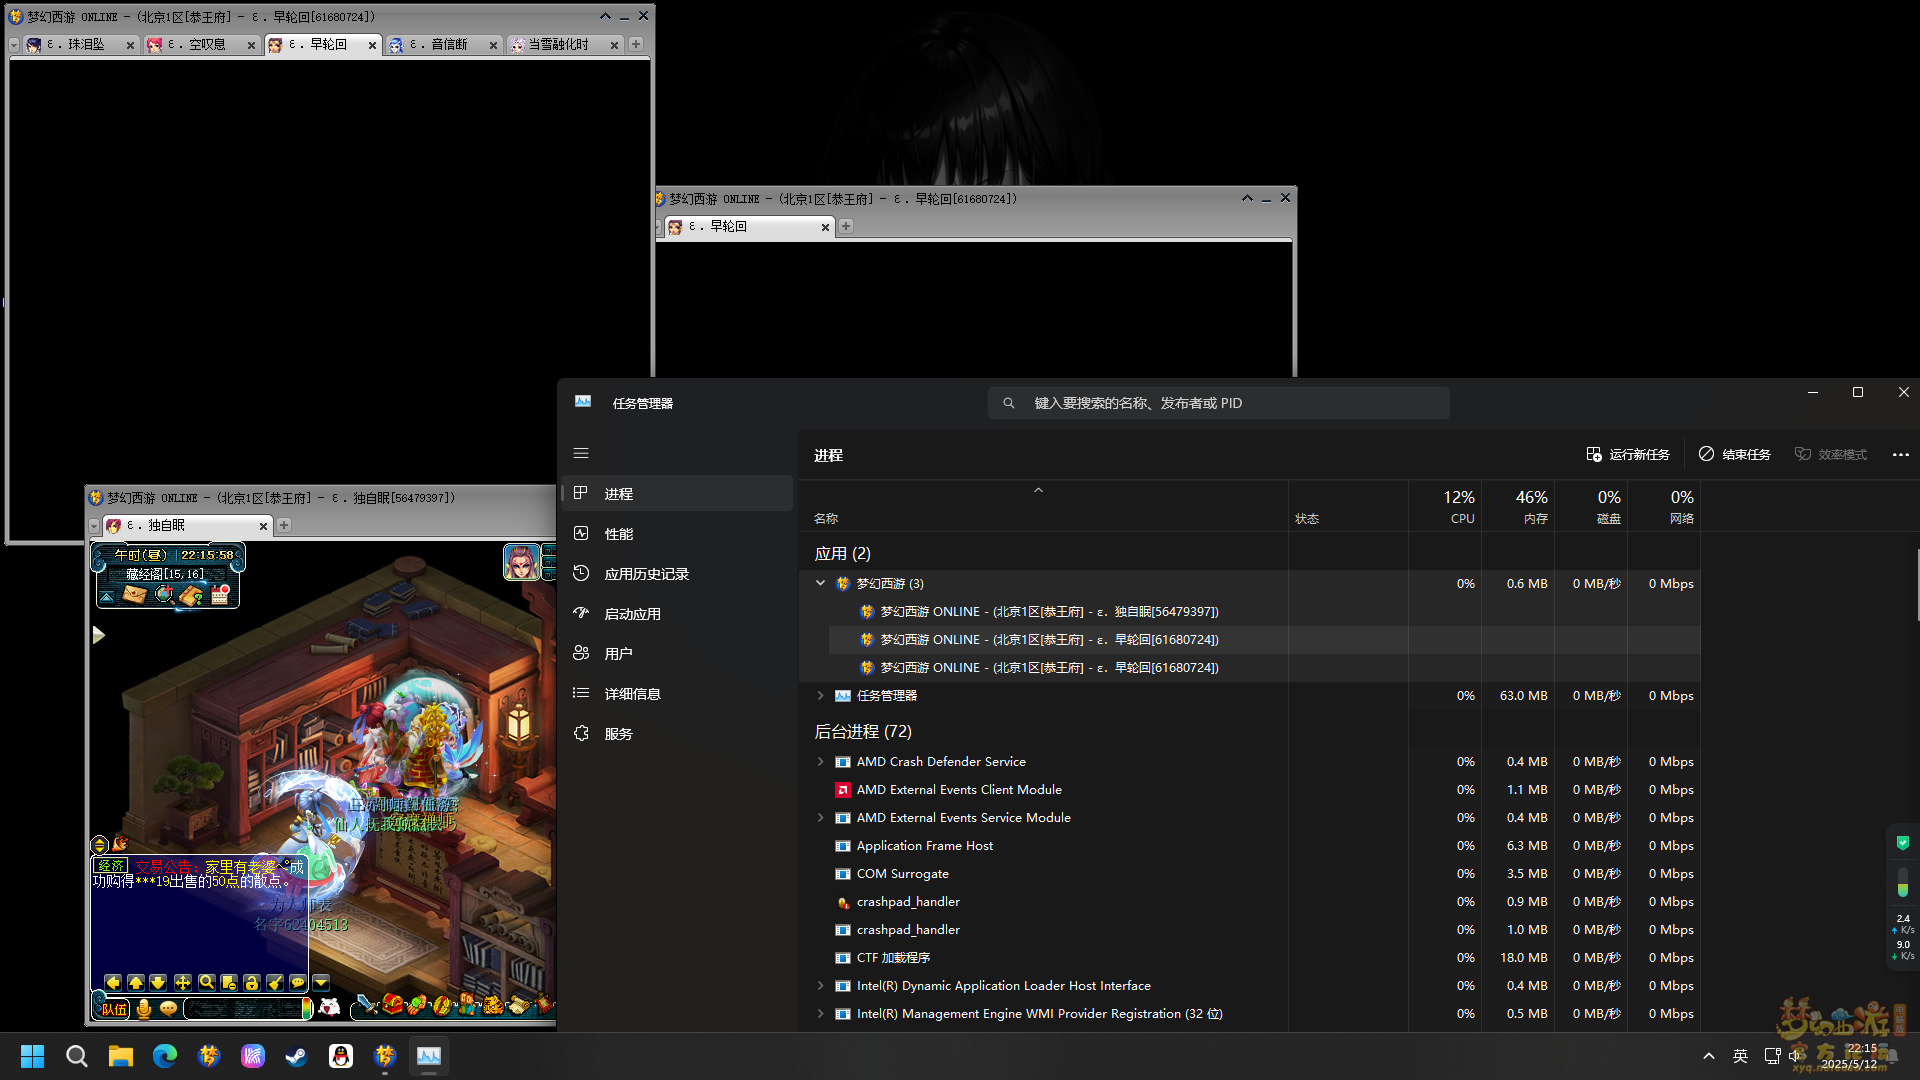
Task: Switch to the ε.珠泪坠 tab
Action: pos(81,45)
